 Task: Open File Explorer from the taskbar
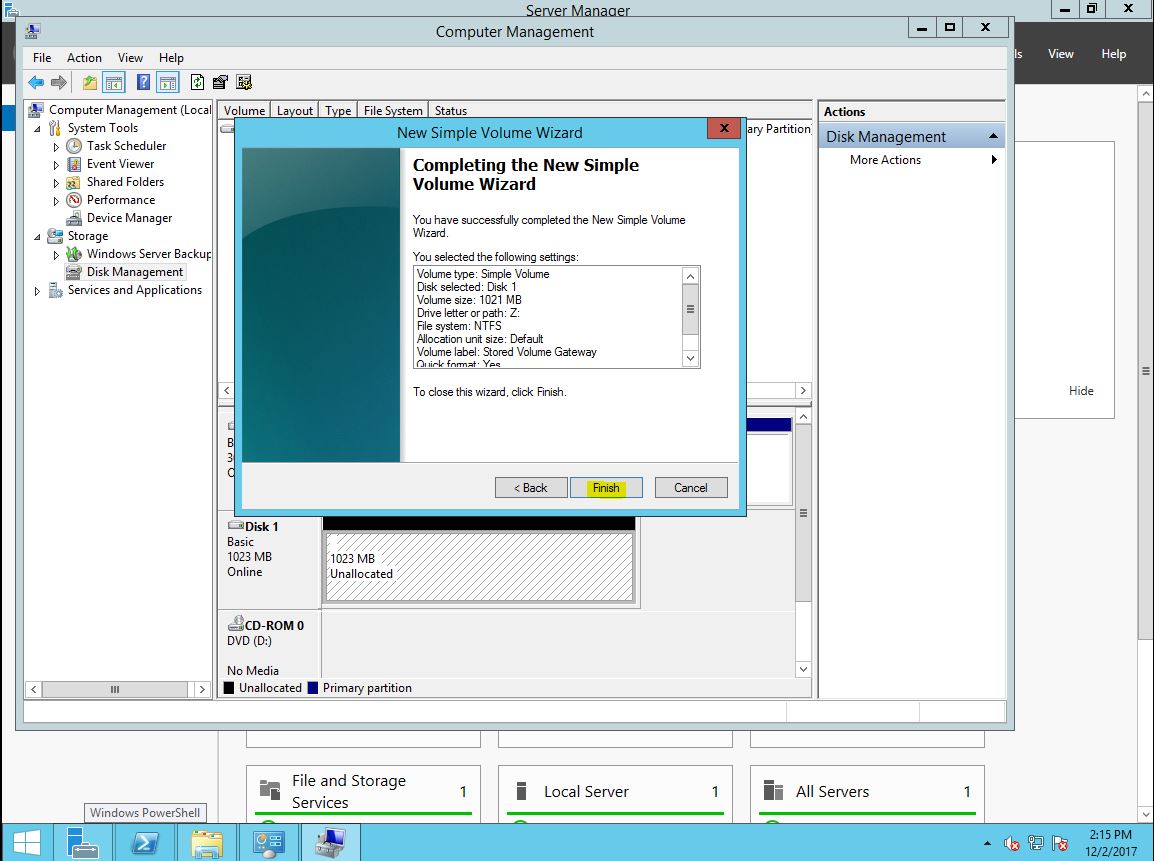[x=207, y=843]
